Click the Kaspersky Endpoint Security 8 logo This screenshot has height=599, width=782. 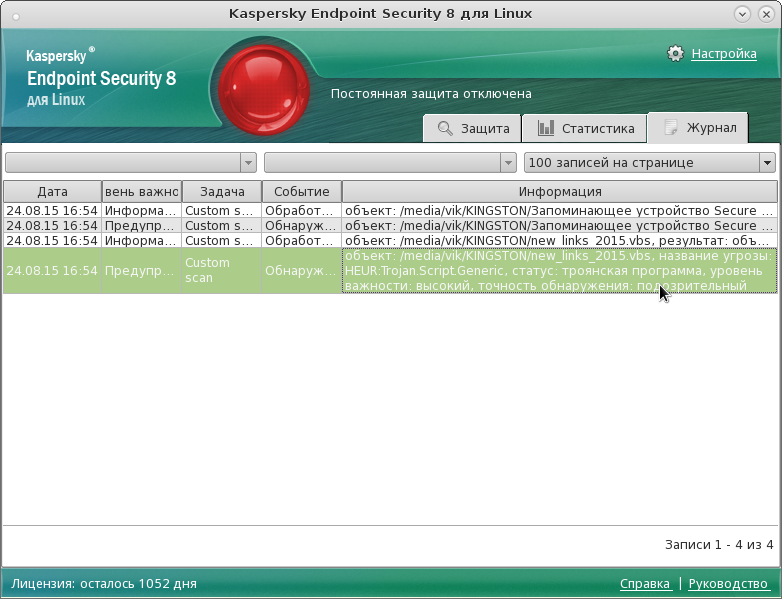pyautogui.click(x=101, y=77)
